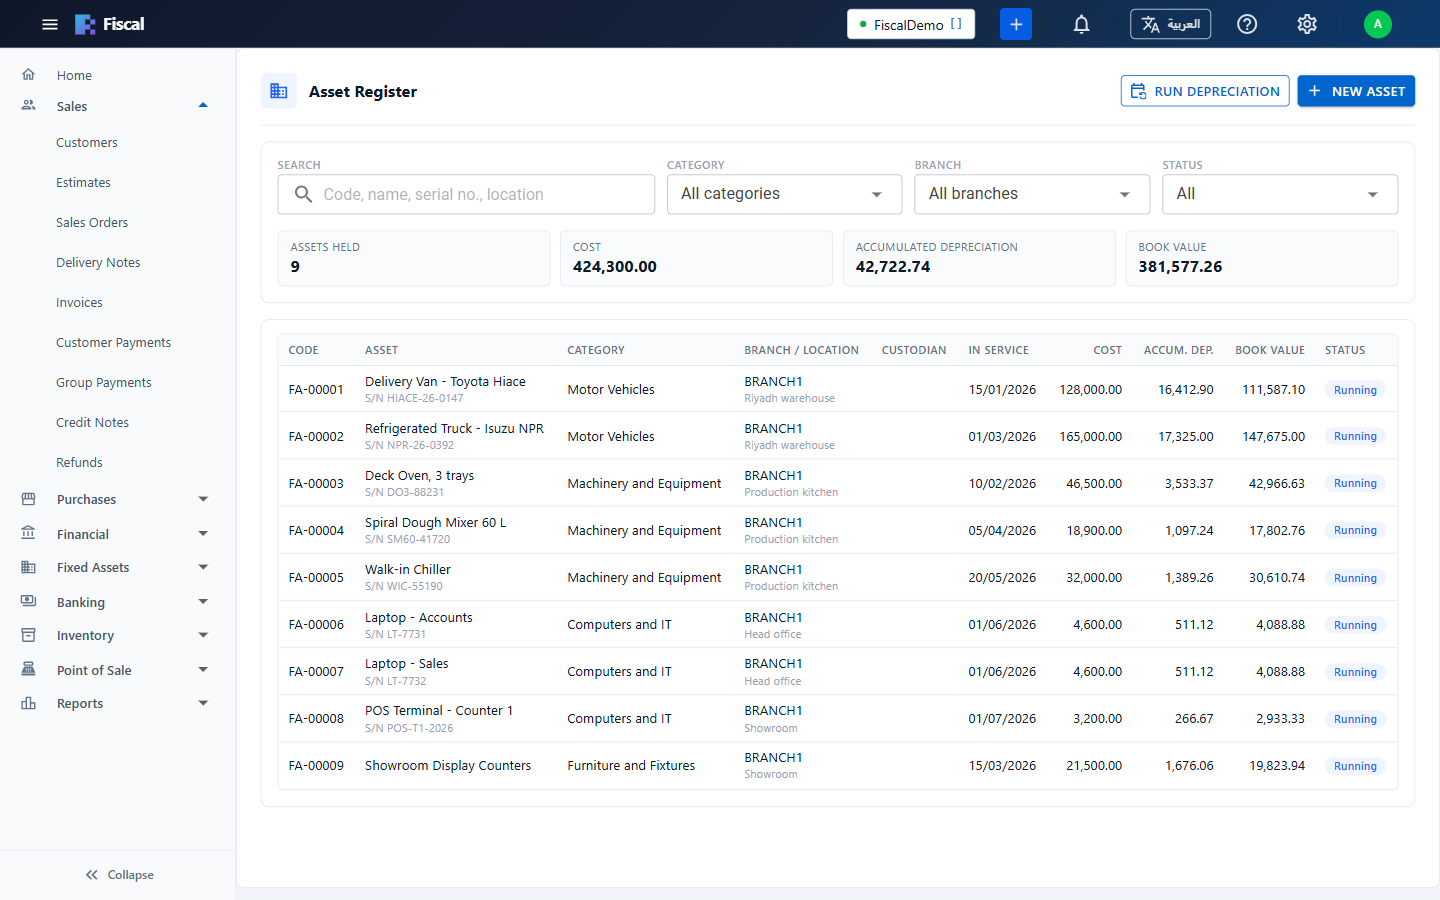The image size is (1440, 900).
Task: Open asset FA-00001 Delivery Van row
Action: [x=837, y=389]
